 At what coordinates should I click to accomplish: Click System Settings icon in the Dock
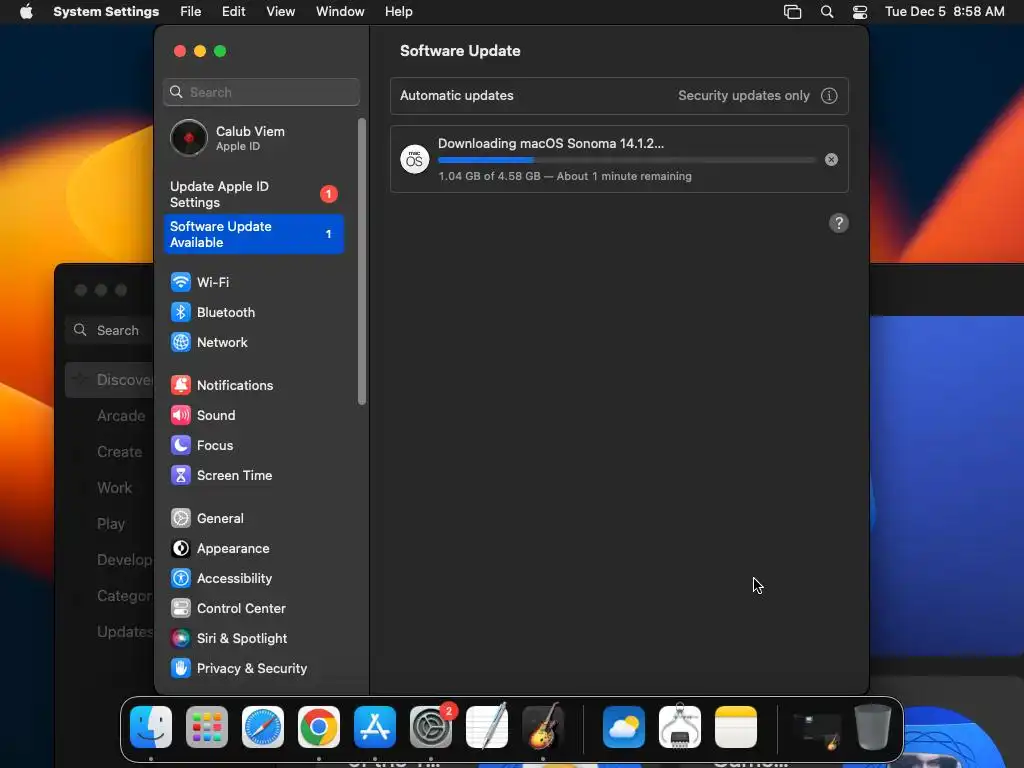tap(431, 727)
